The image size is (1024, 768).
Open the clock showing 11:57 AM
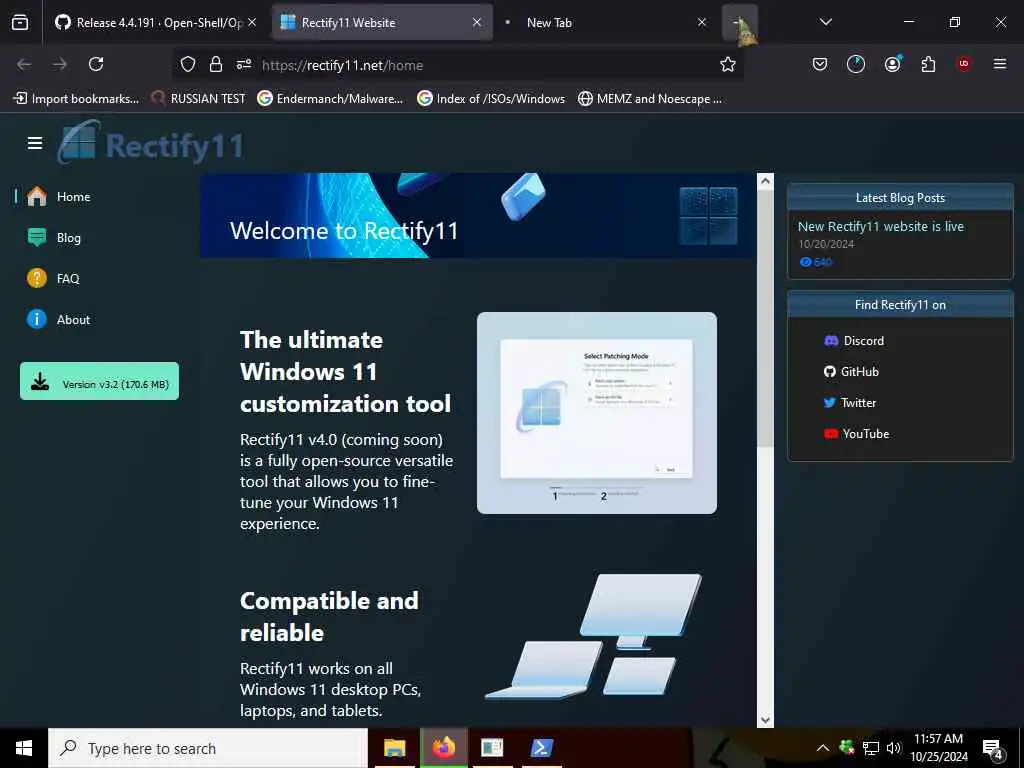click(x=938, y=748)
